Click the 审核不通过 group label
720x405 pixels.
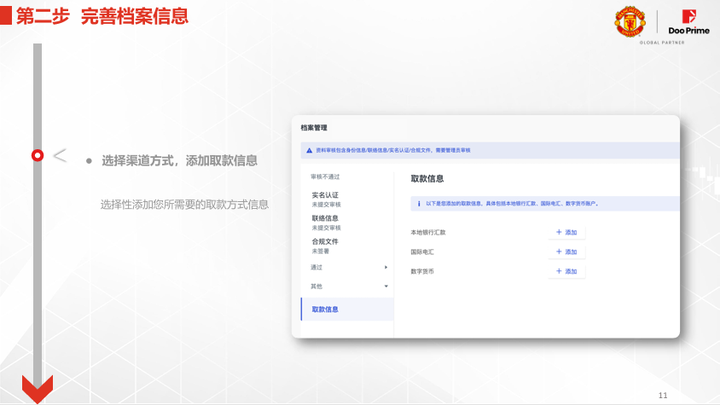pos(325,177)
